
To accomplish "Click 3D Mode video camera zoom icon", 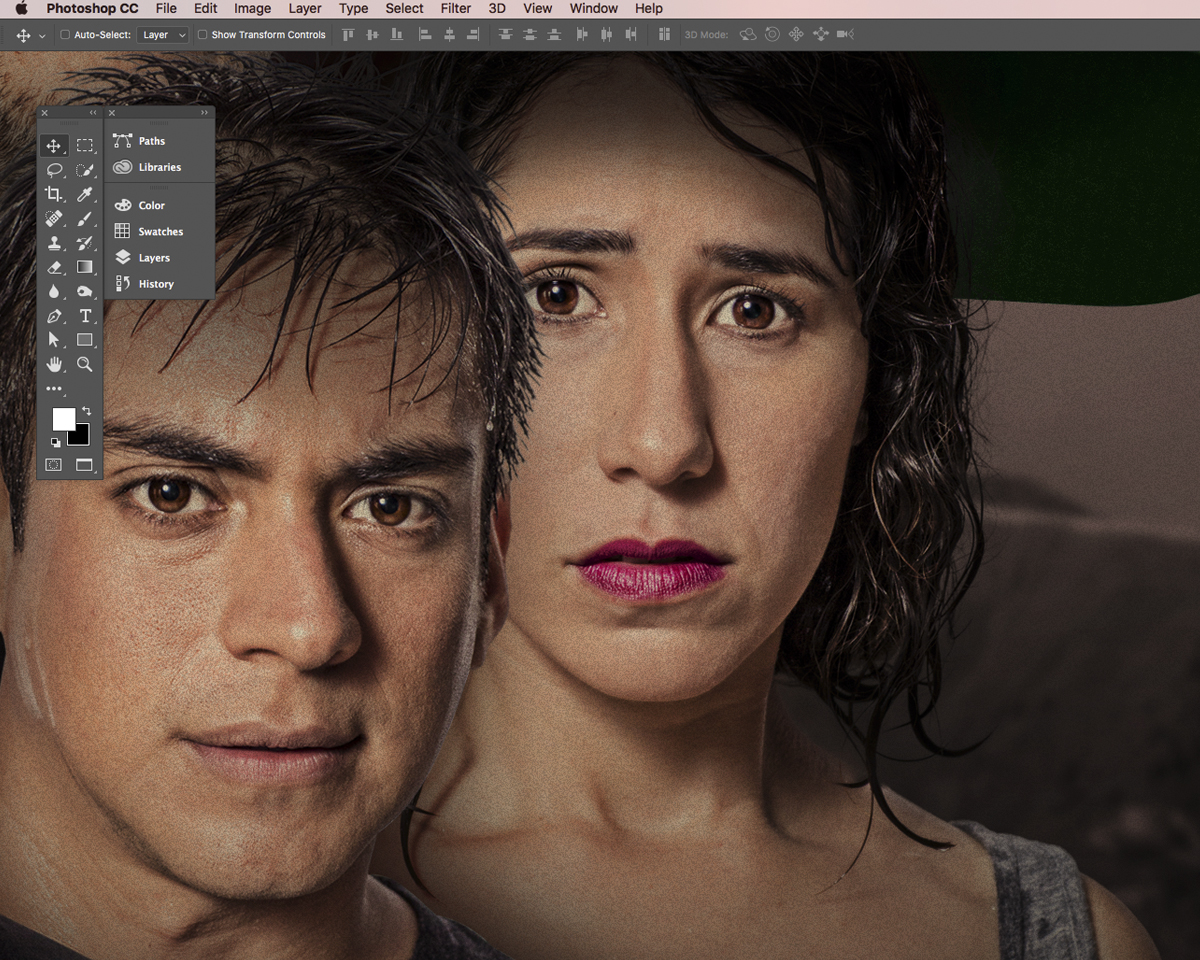I will click(845, 34).
